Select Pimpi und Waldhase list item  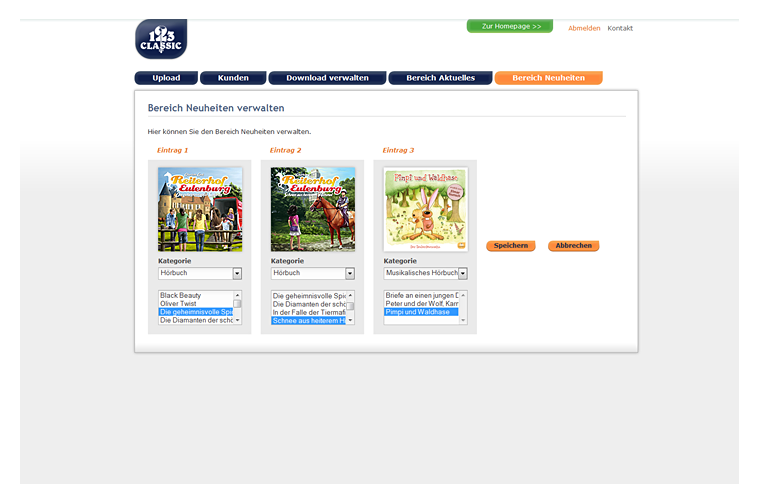coord(422,312)
